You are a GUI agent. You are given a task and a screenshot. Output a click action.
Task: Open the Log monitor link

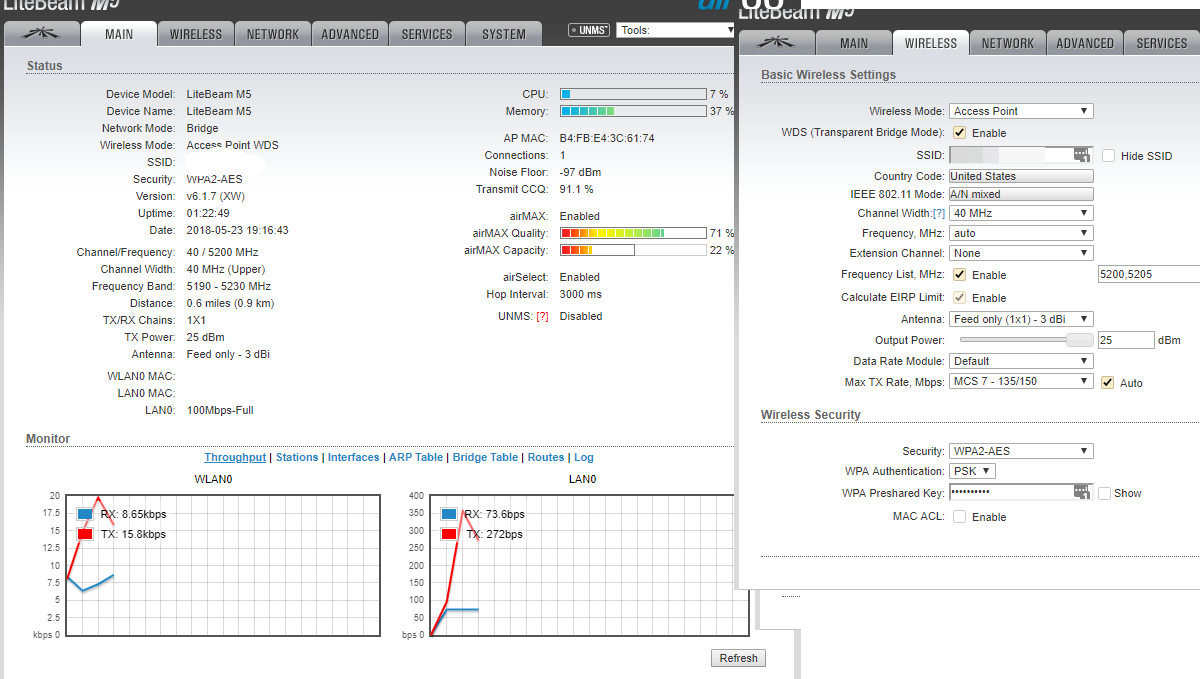(584, 457)
